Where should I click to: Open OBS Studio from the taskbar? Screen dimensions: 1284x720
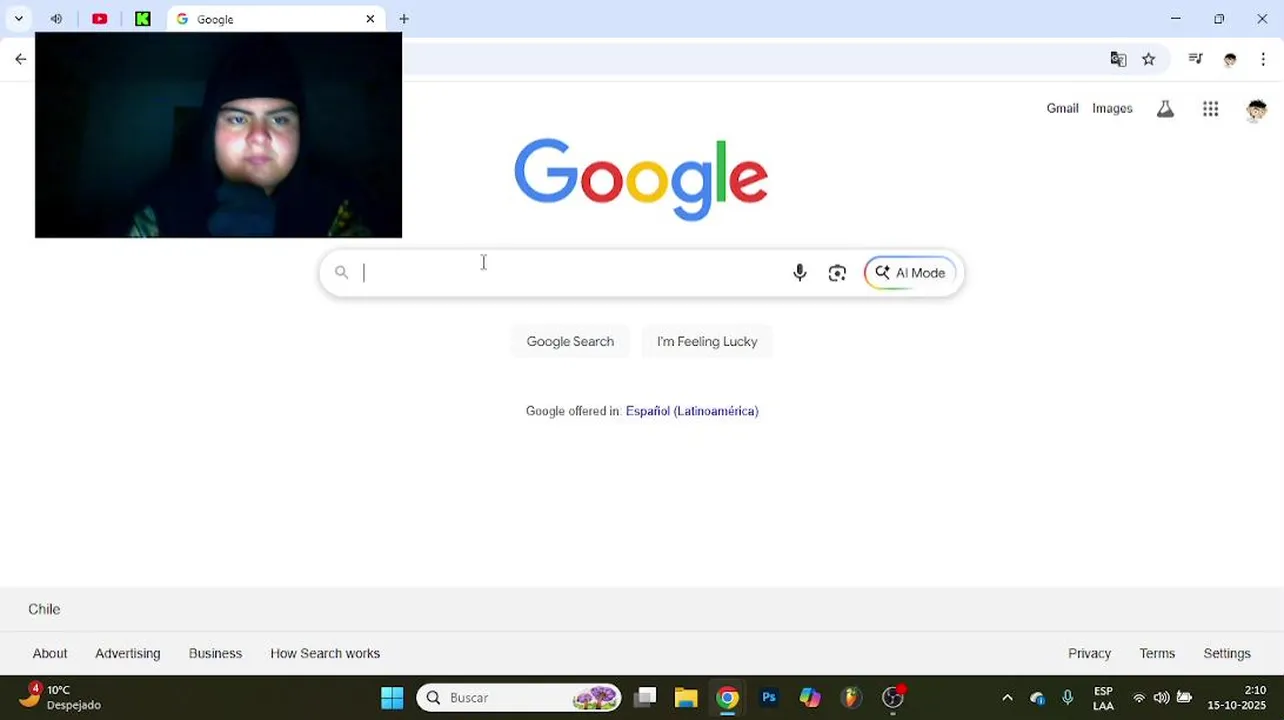point(893,697)
